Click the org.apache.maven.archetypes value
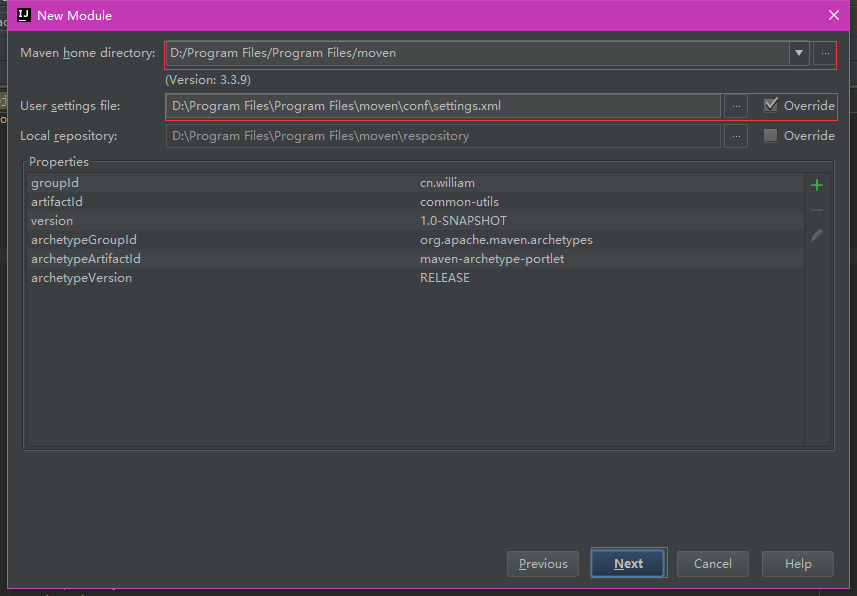 coord(506,240)
